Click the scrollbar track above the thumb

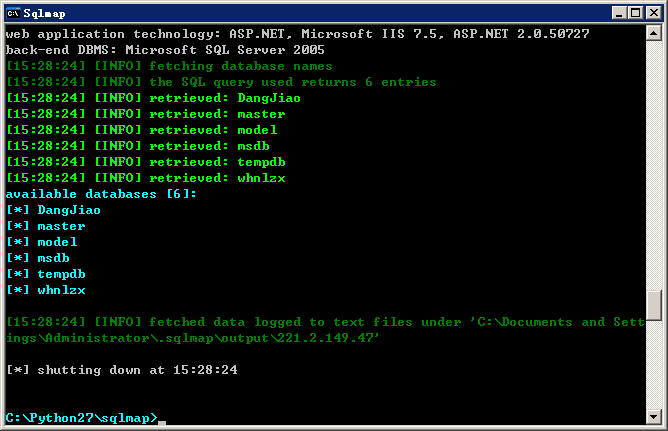[654, 165]
